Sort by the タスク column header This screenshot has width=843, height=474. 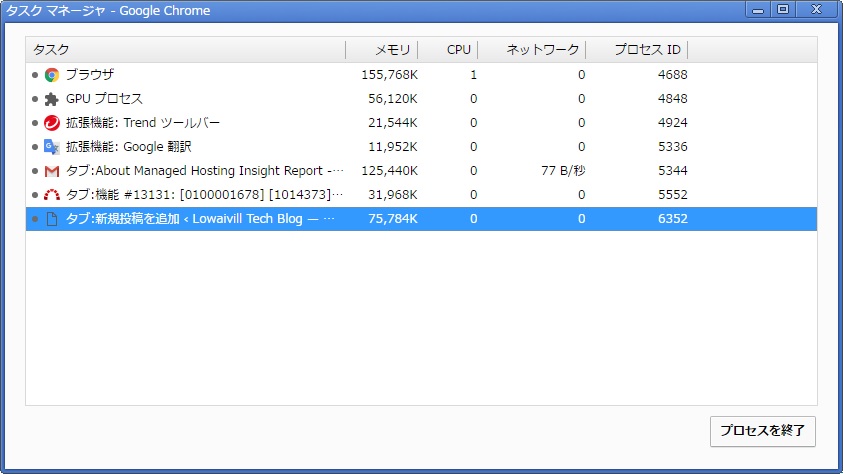coord(185,50)
